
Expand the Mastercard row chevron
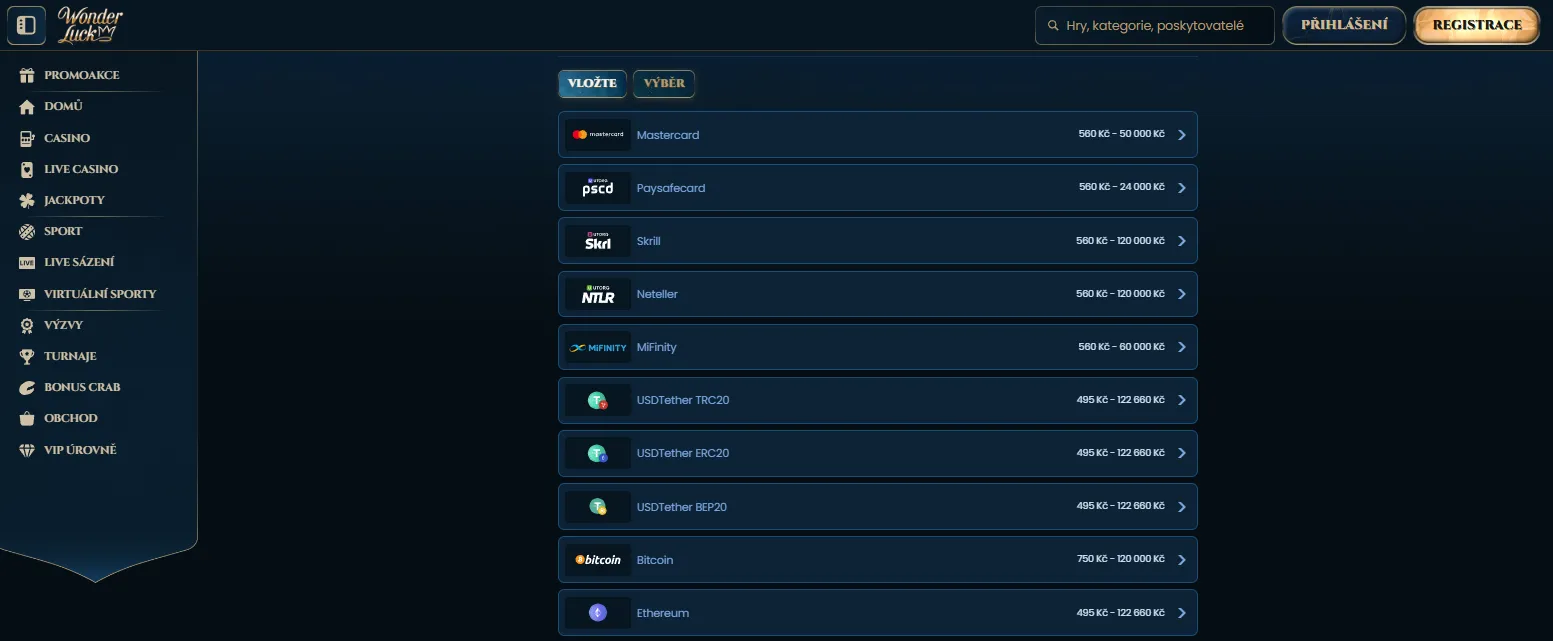[1181, 135]
